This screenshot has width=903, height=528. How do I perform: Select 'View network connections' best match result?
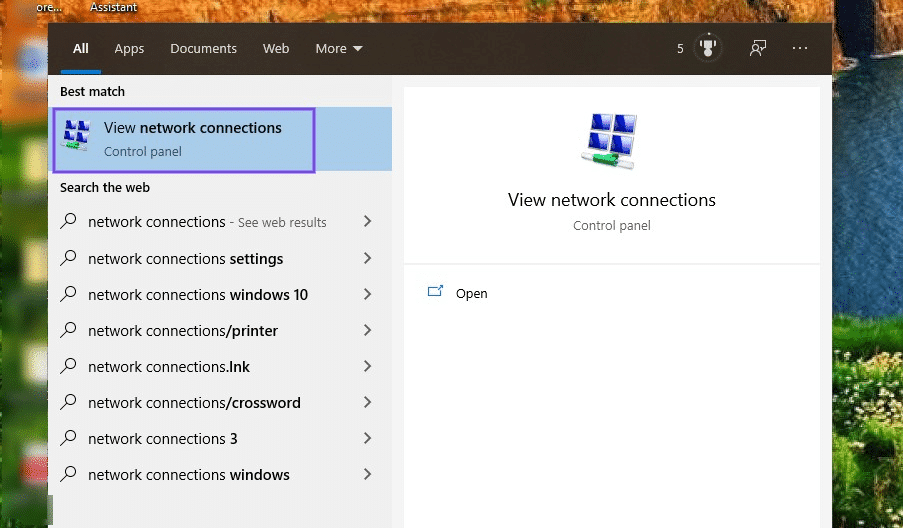coord(192,139)
